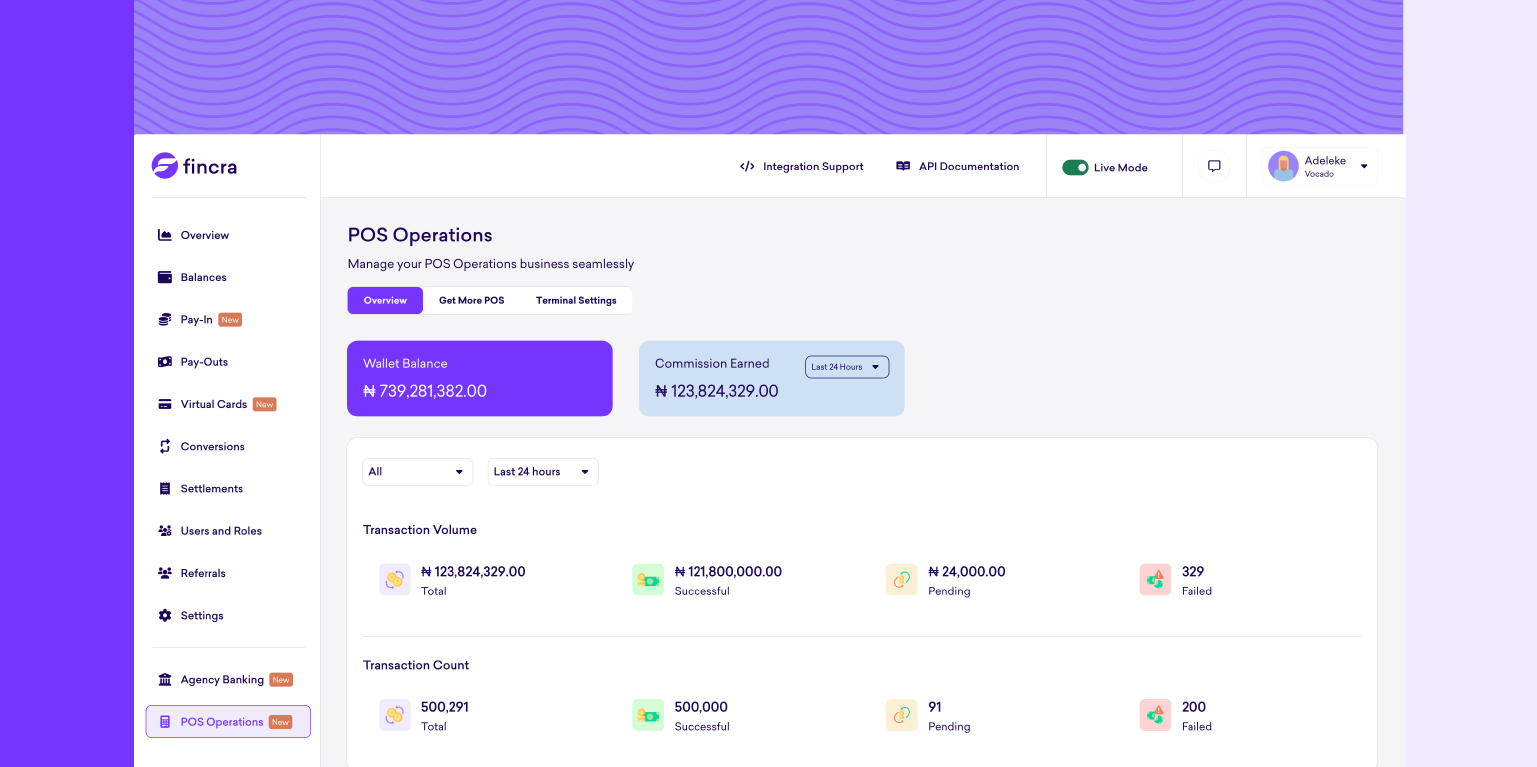Click the ₦ 24,000.00 pending volume
1537x767 pixels.
[967, 572]
